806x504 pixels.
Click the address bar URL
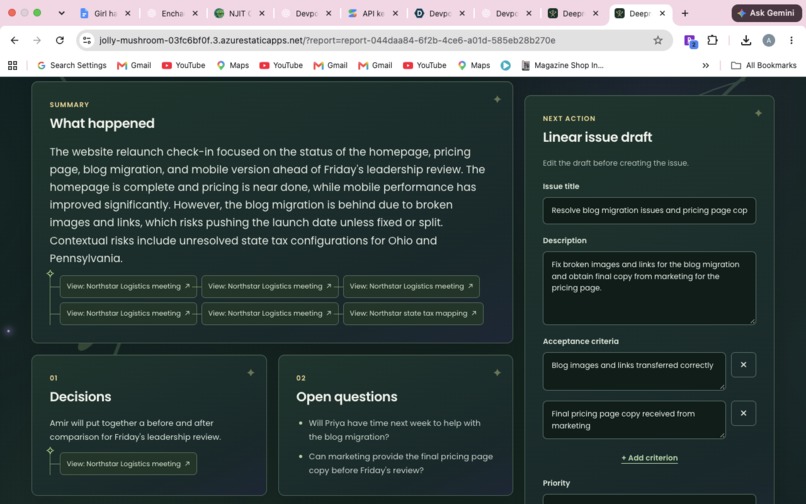pyautogui.click(x=327, y=40)
